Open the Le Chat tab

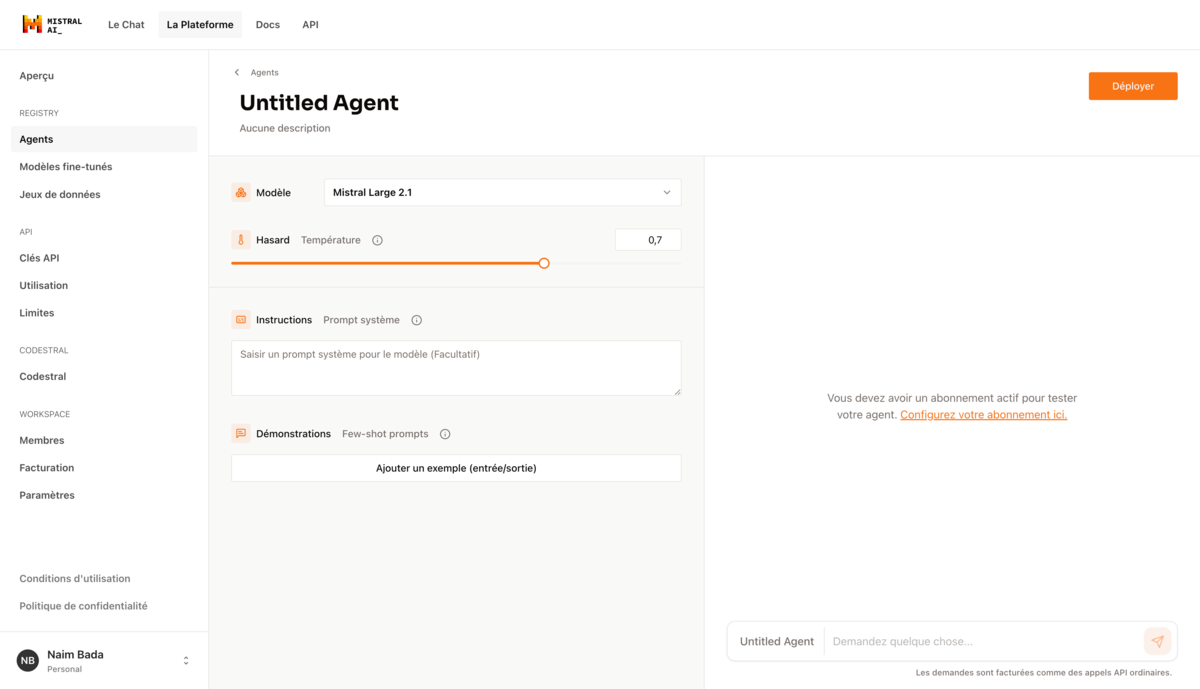tap(126, 25)
